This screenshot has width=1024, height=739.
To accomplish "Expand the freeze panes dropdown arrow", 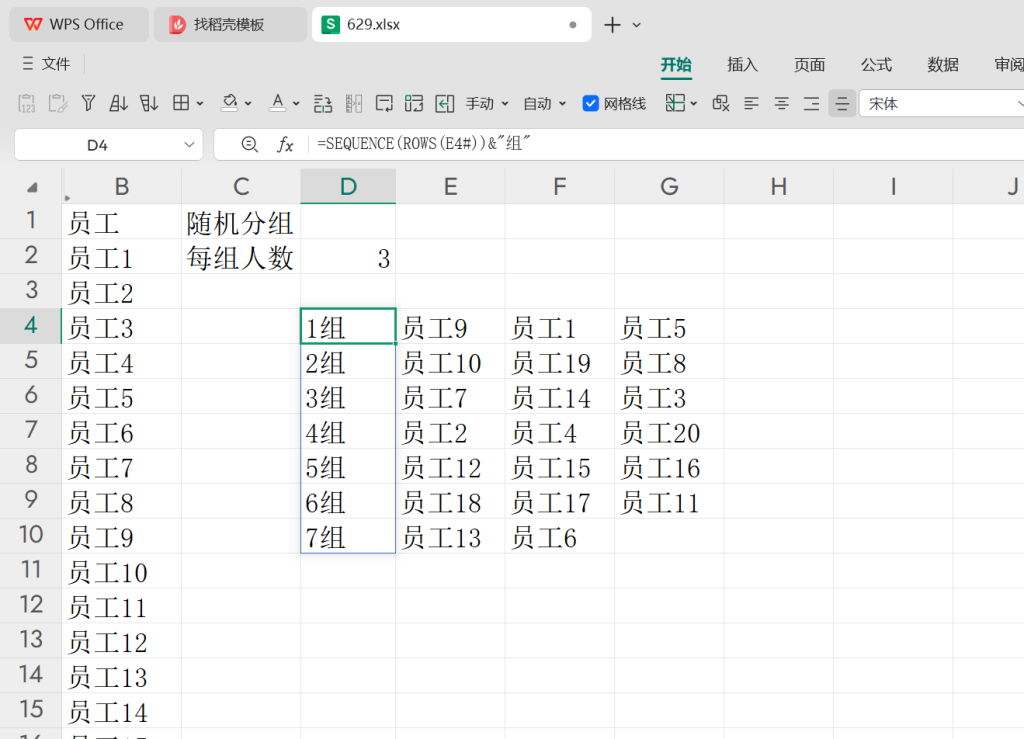I will pyautogui.click(x=694, y=103).
